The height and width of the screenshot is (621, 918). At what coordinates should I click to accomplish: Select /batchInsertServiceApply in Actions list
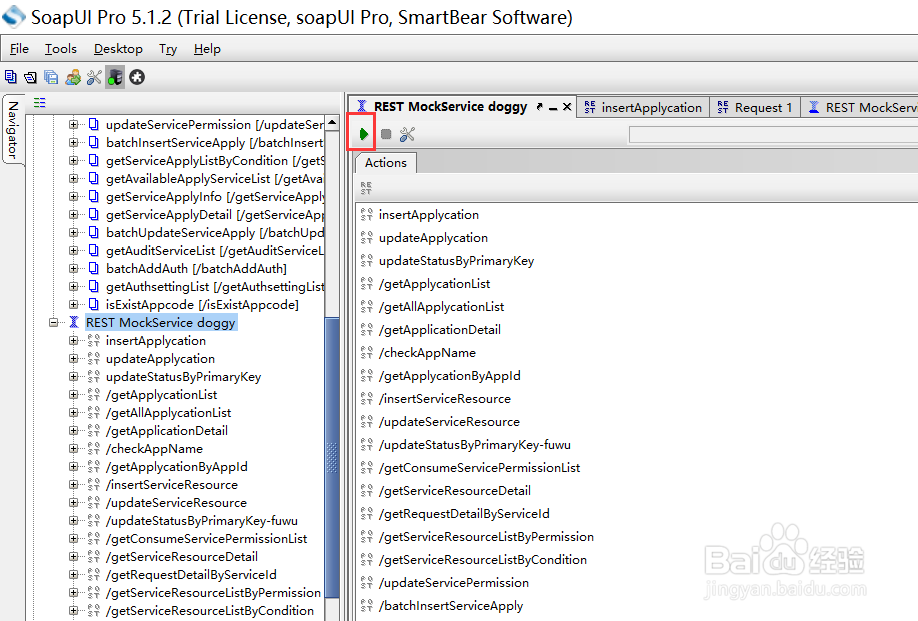451,606
